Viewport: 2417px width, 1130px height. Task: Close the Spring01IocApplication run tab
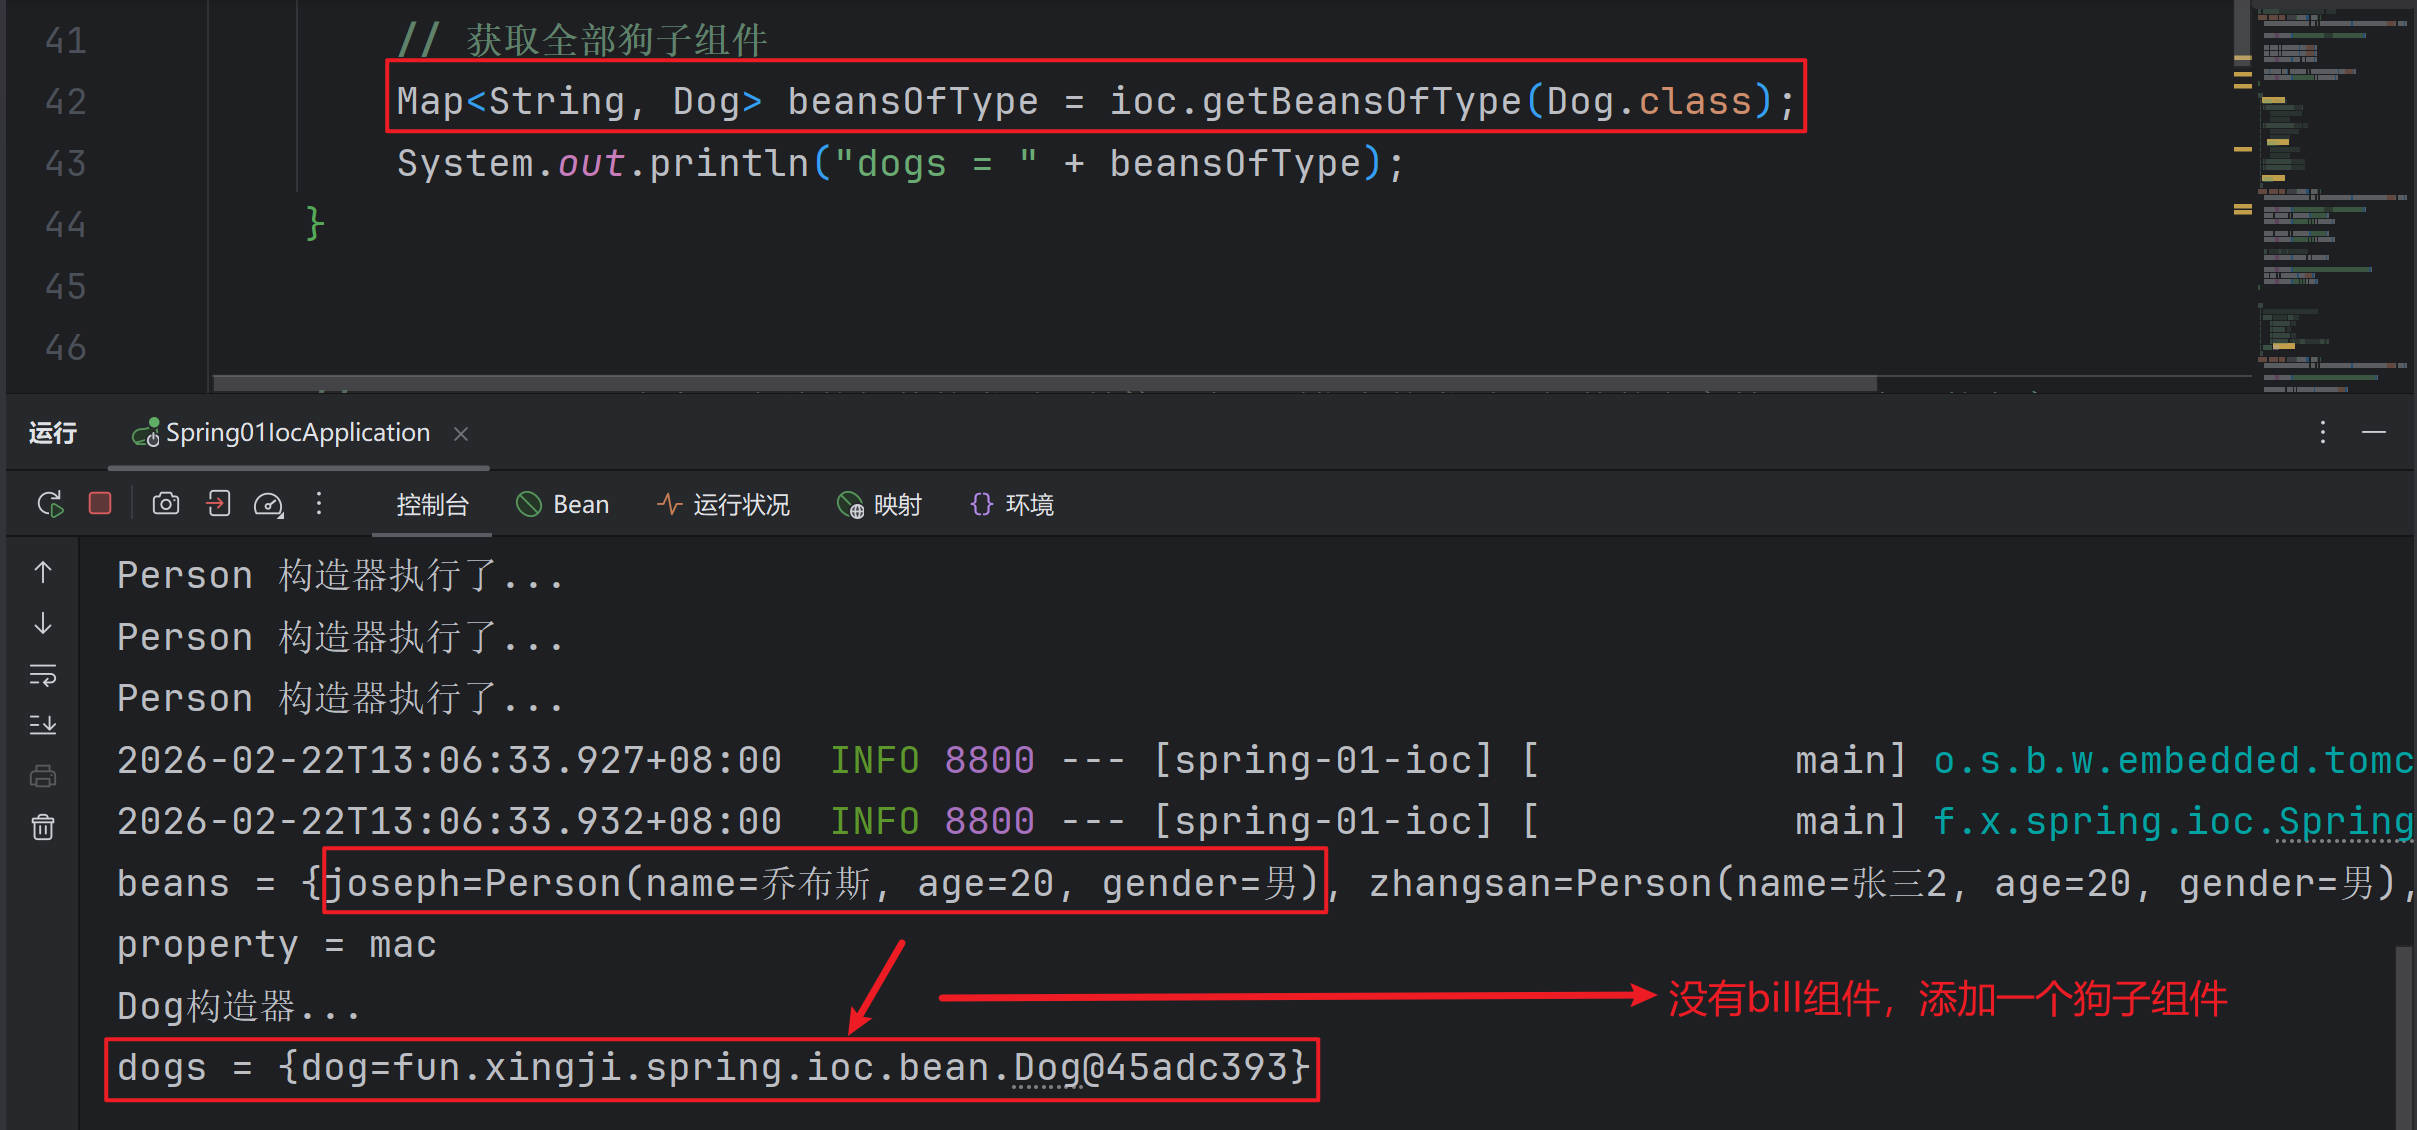[x=461, y=434]
